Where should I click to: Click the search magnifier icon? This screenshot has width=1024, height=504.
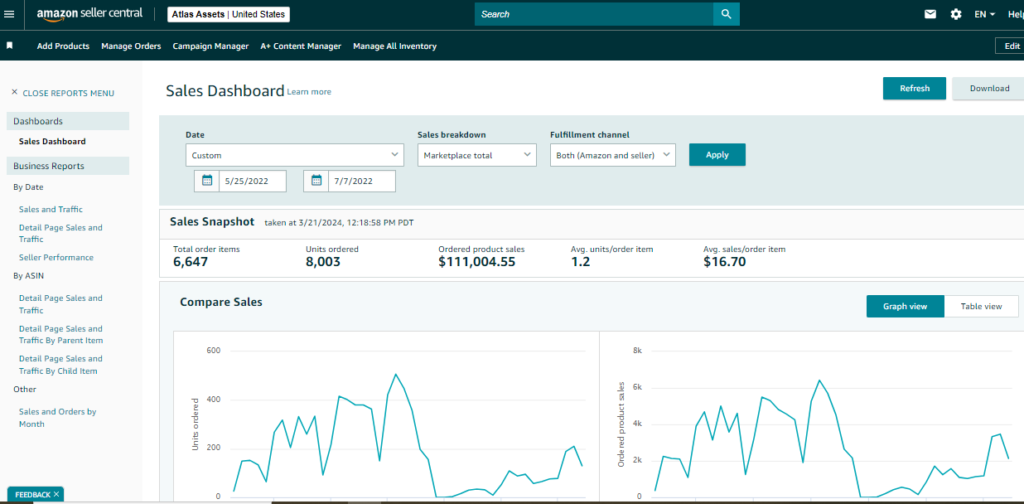[727, 14]
